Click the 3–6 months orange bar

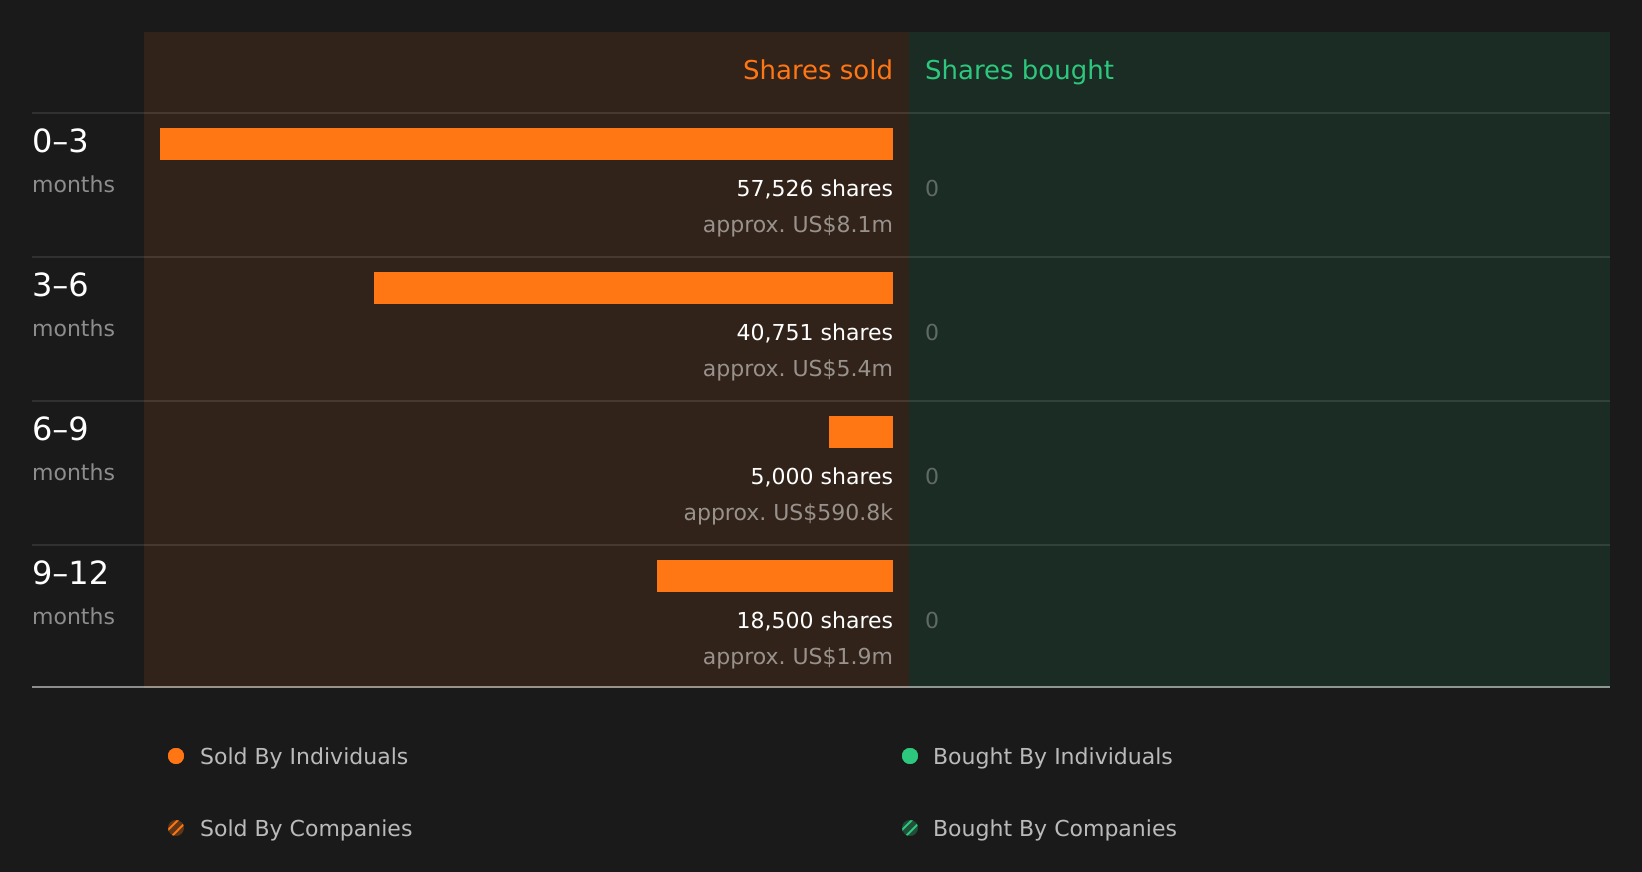click(x=633, y=288)
